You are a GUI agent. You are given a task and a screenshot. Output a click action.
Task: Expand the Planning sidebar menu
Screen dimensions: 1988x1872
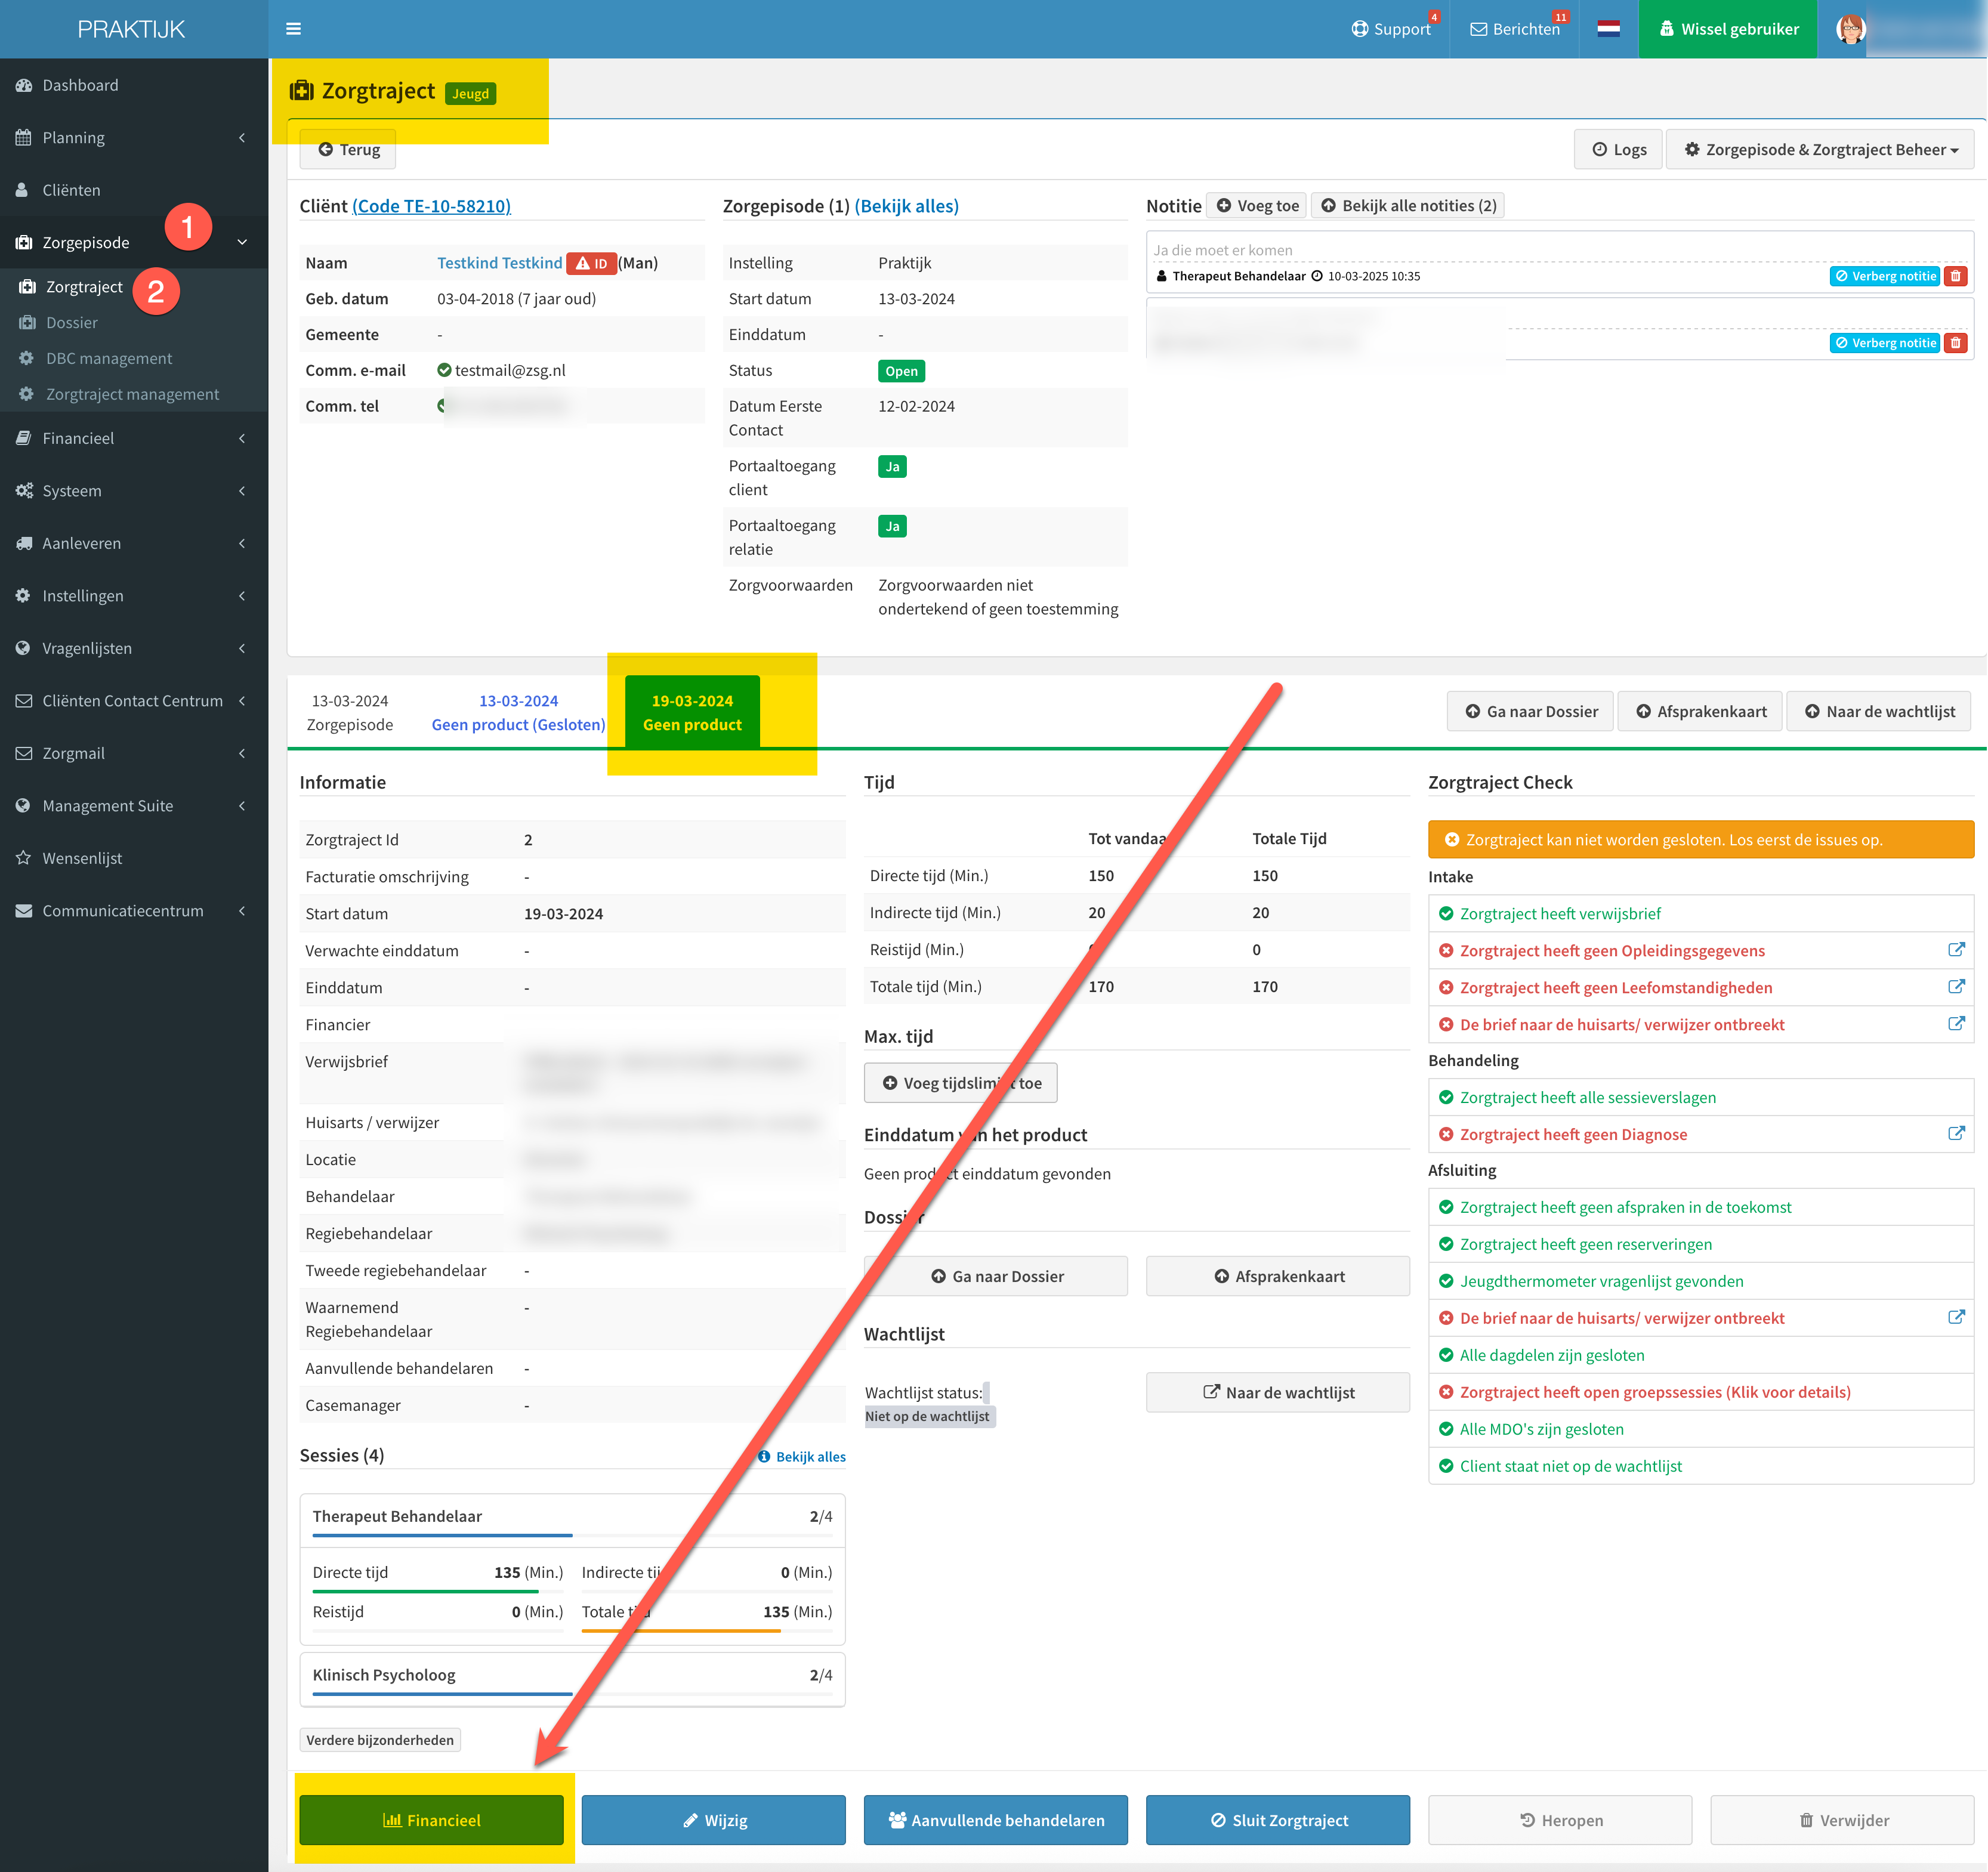pos(134,137)
